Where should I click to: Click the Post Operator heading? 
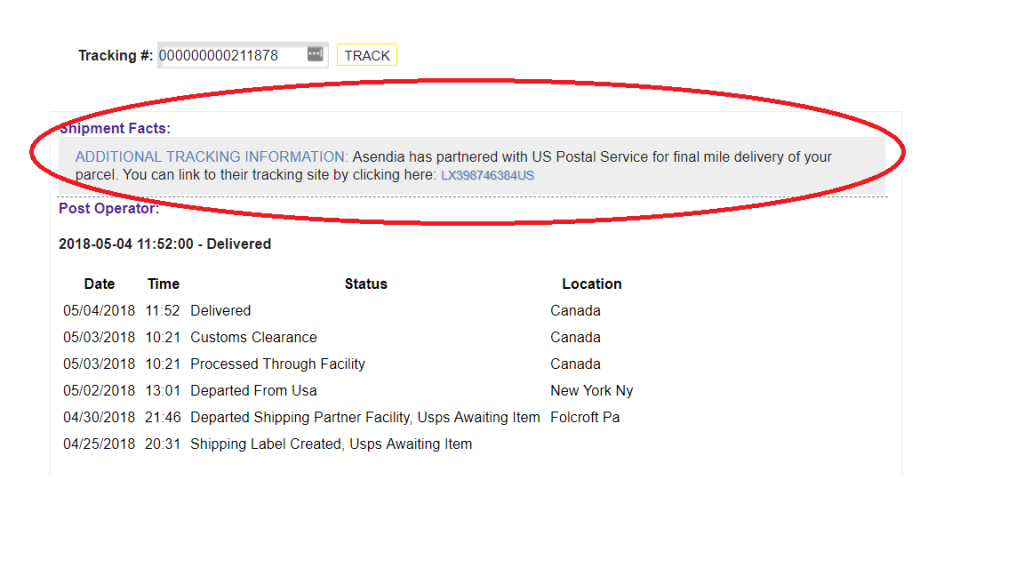coord(109,208)
